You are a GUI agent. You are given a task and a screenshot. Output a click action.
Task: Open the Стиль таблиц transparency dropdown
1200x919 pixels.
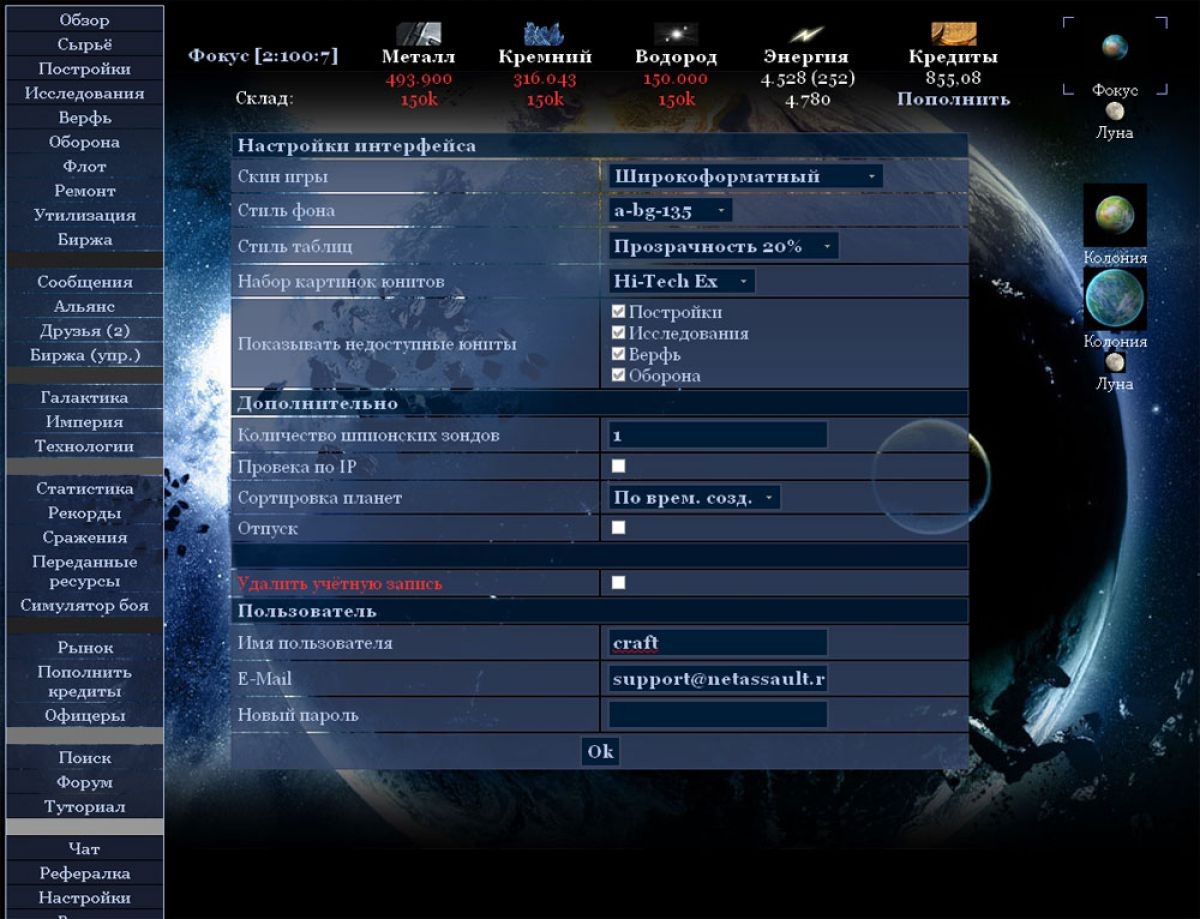723,246
